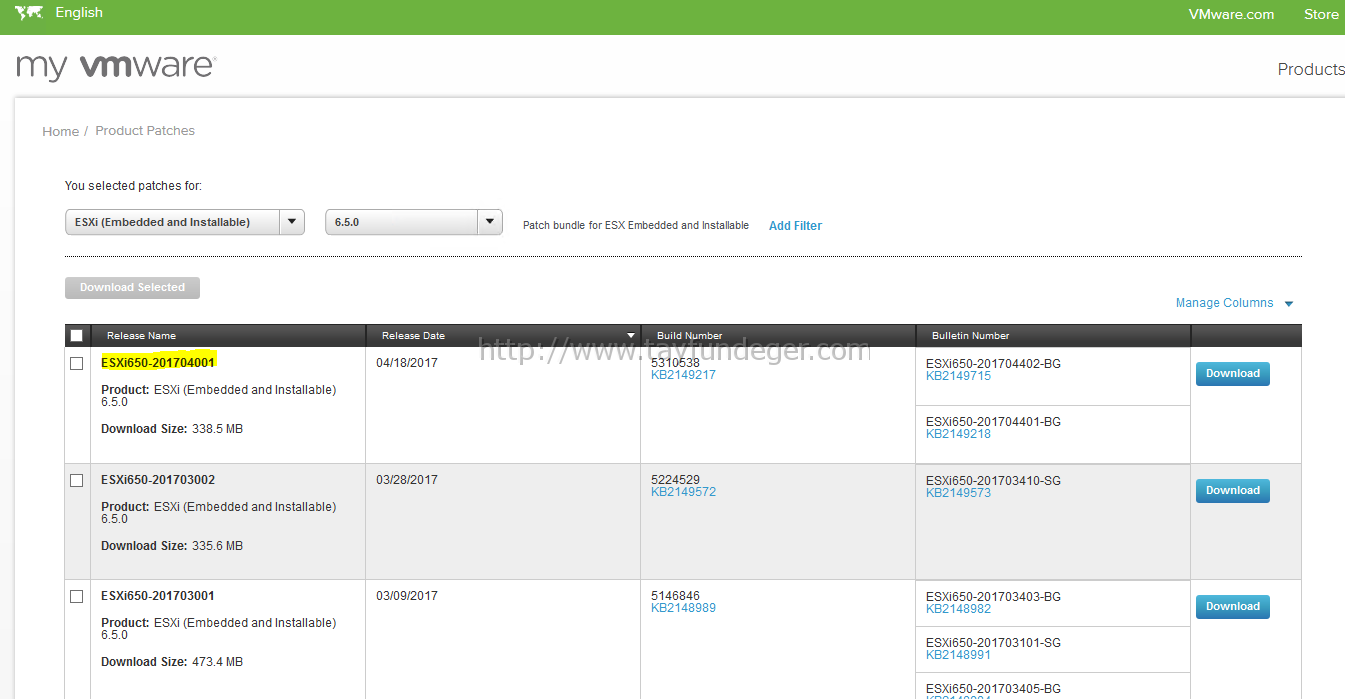Click the 03/09/2017 release date

pyautogui.click(x=407, y=596)
